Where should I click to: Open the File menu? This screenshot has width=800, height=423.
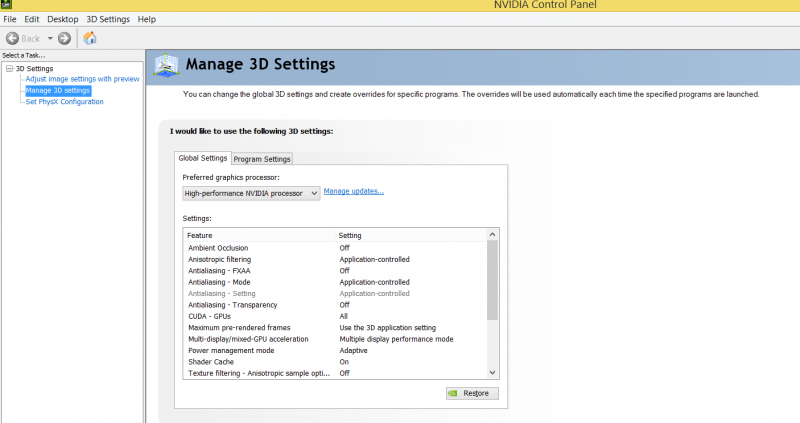[x=10, y=19]
